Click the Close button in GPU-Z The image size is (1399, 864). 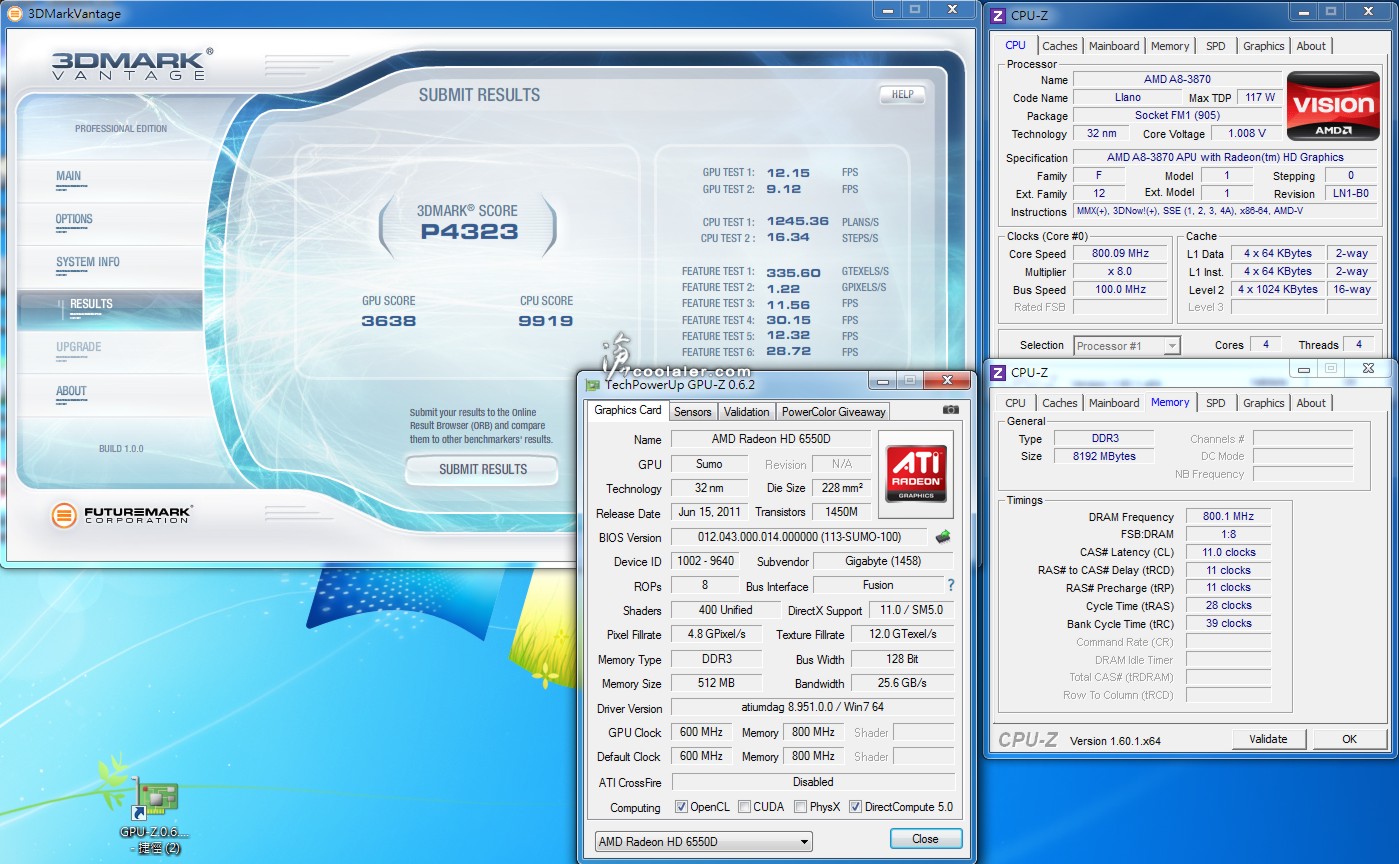(925, 839)
